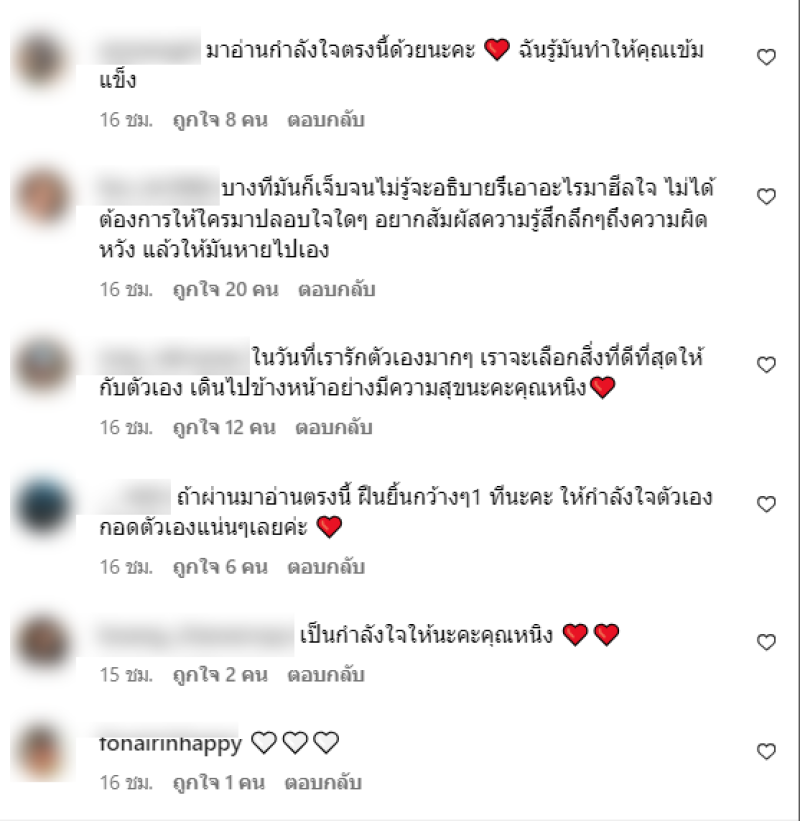Reply to the comment with 12 likes
Screen dimensions: 800x821
pyautogui.click(x=334, y=428)
